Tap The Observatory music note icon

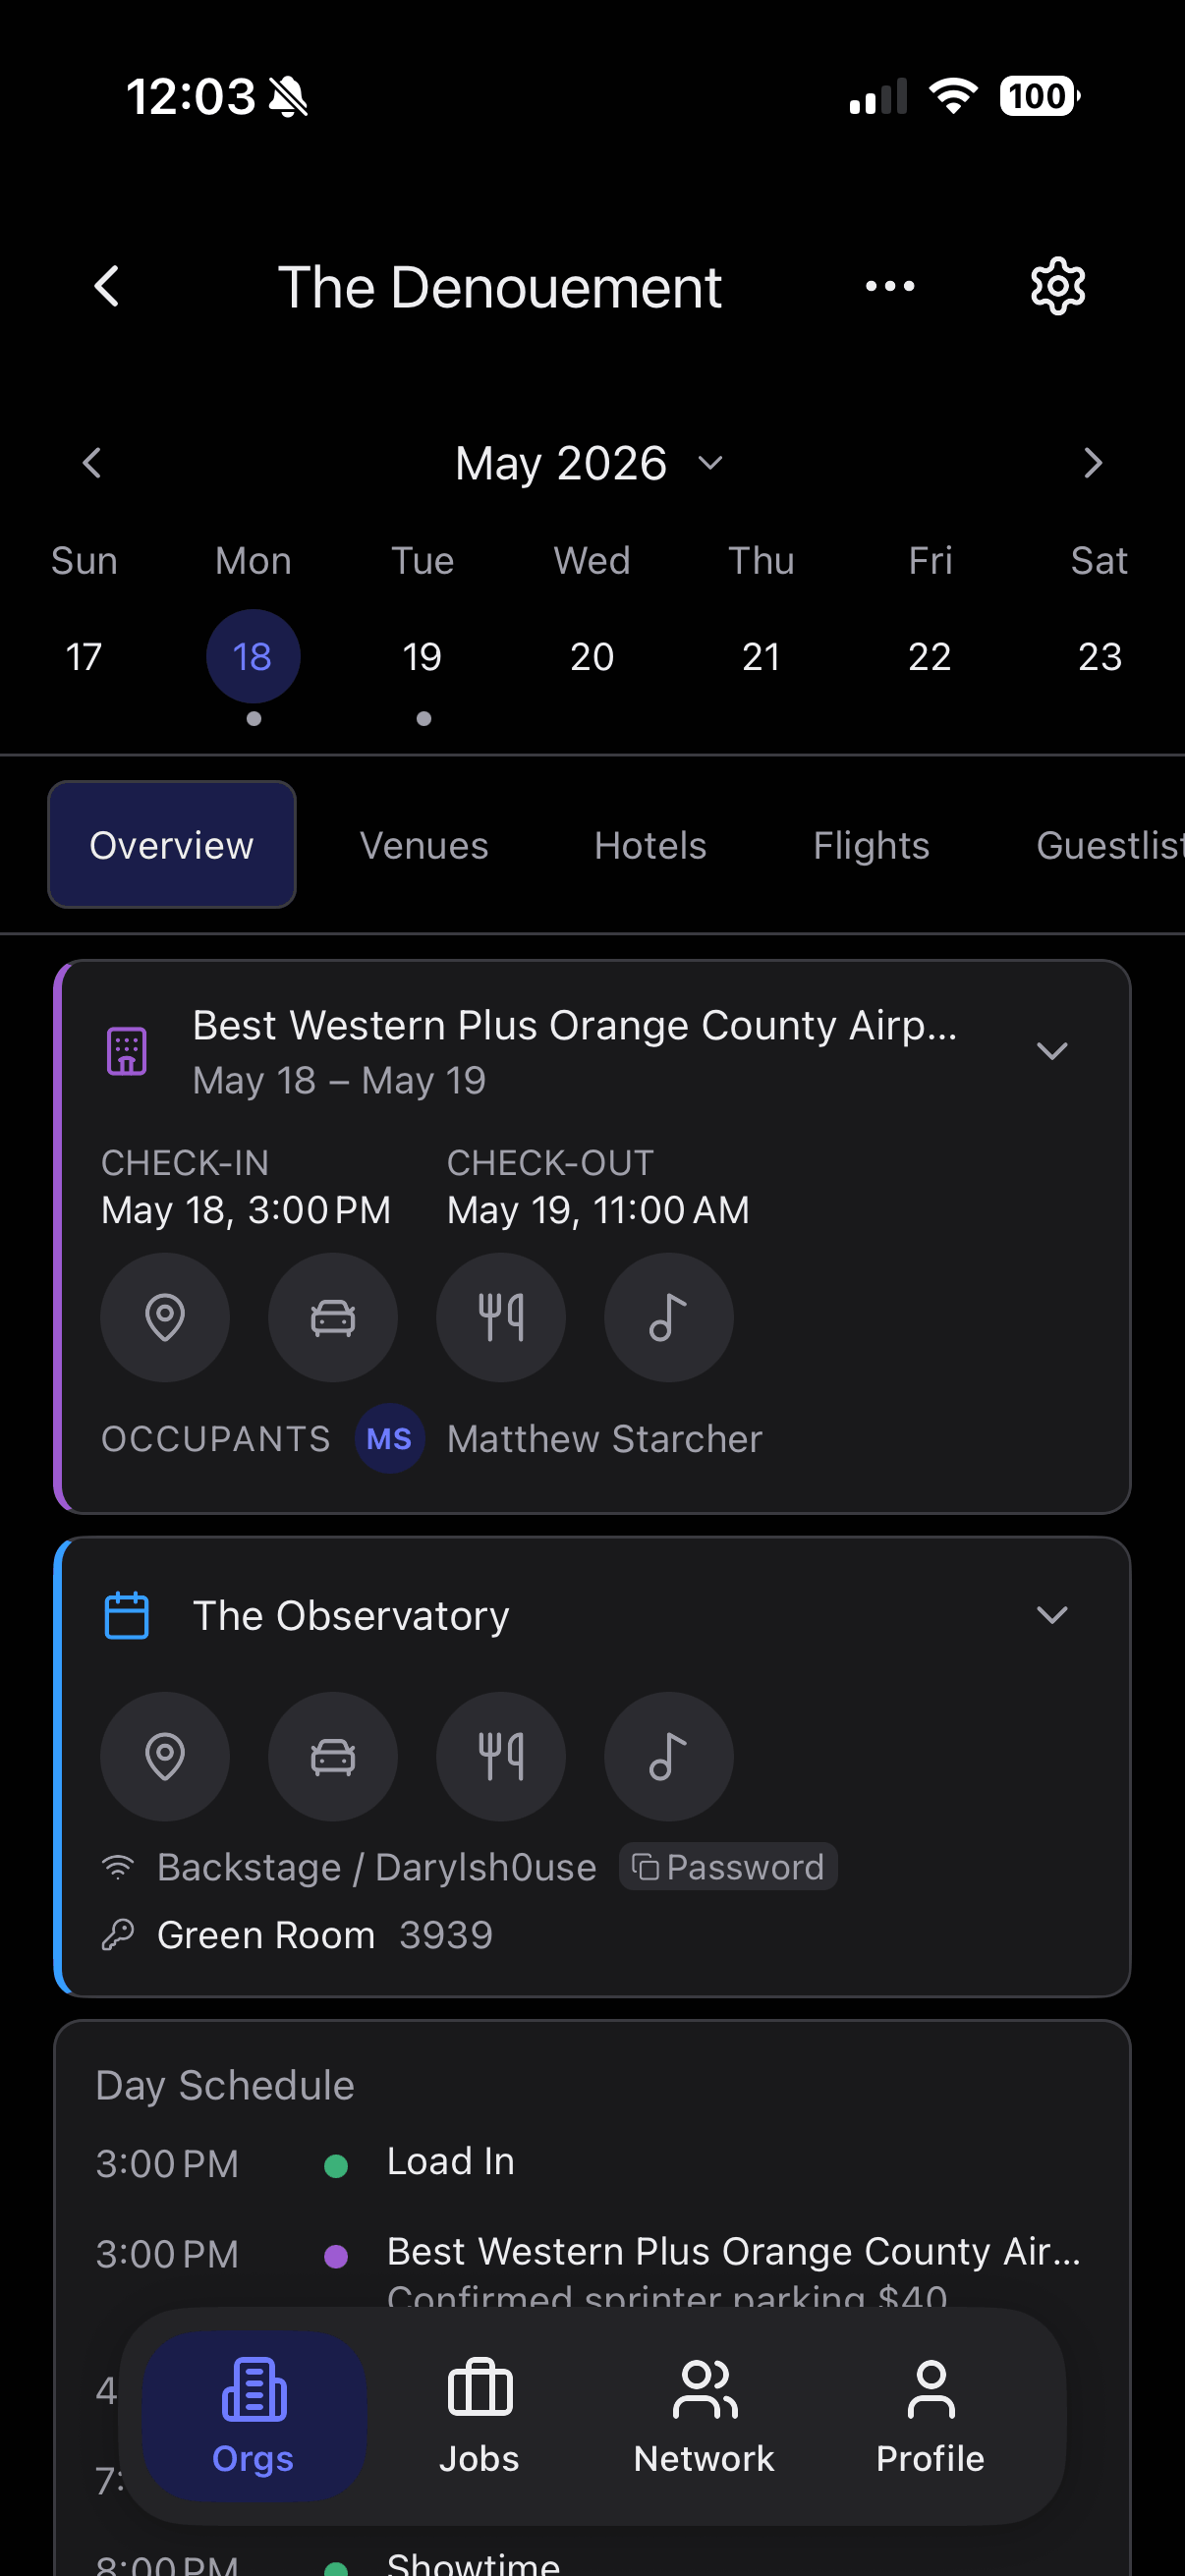(669, 1756)
